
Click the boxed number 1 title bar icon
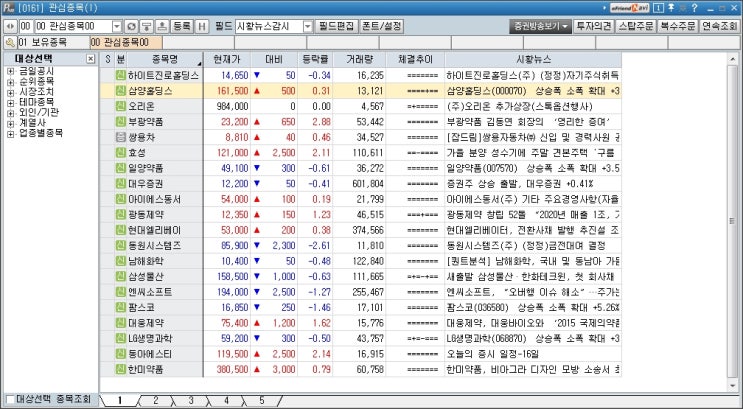point(658,8)
